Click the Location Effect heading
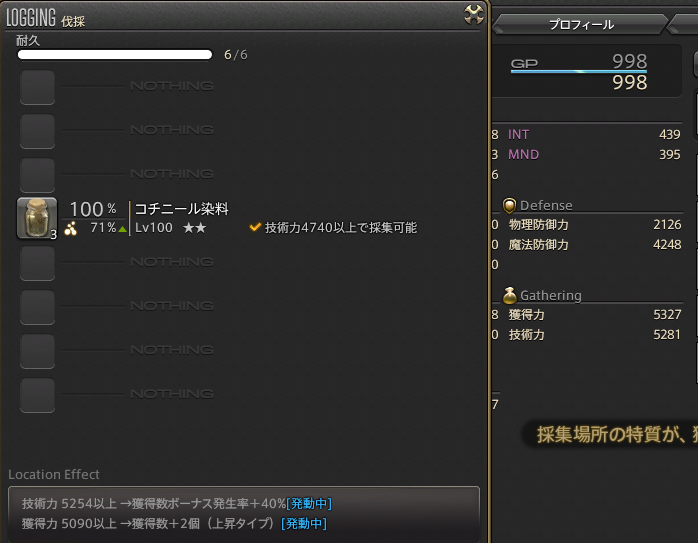This screenshot has width=698, height=543. (x=54, y=474)
